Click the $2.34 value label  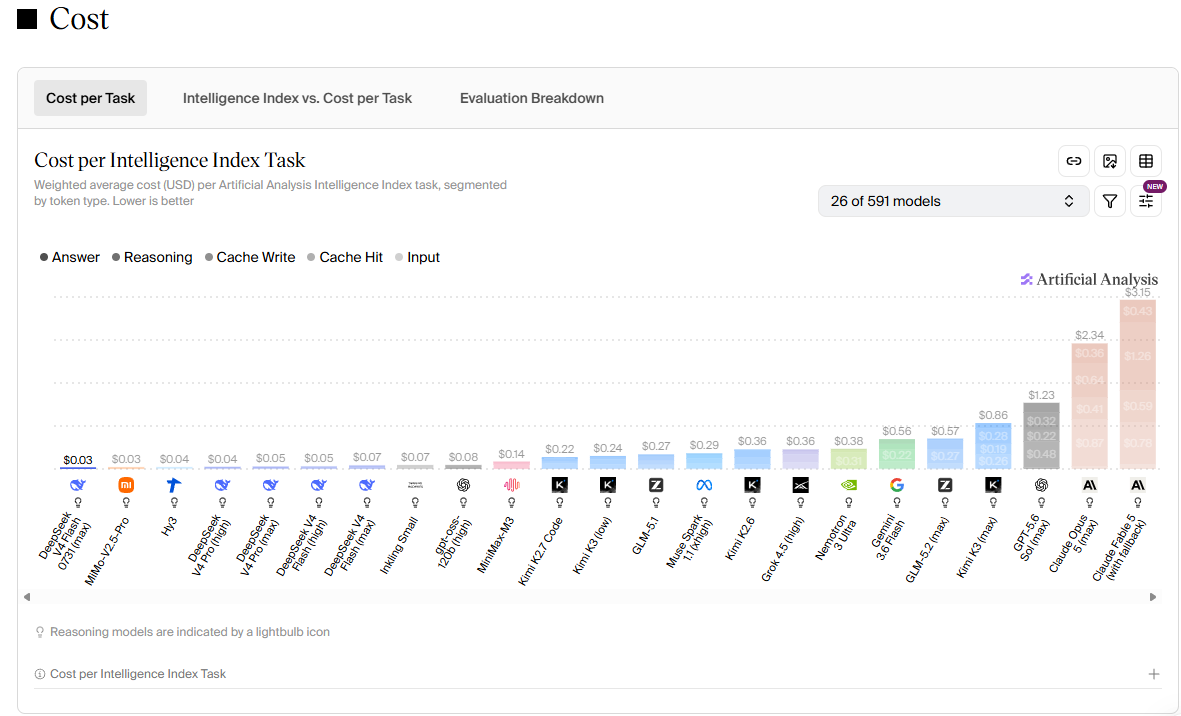pos(1090,335)
